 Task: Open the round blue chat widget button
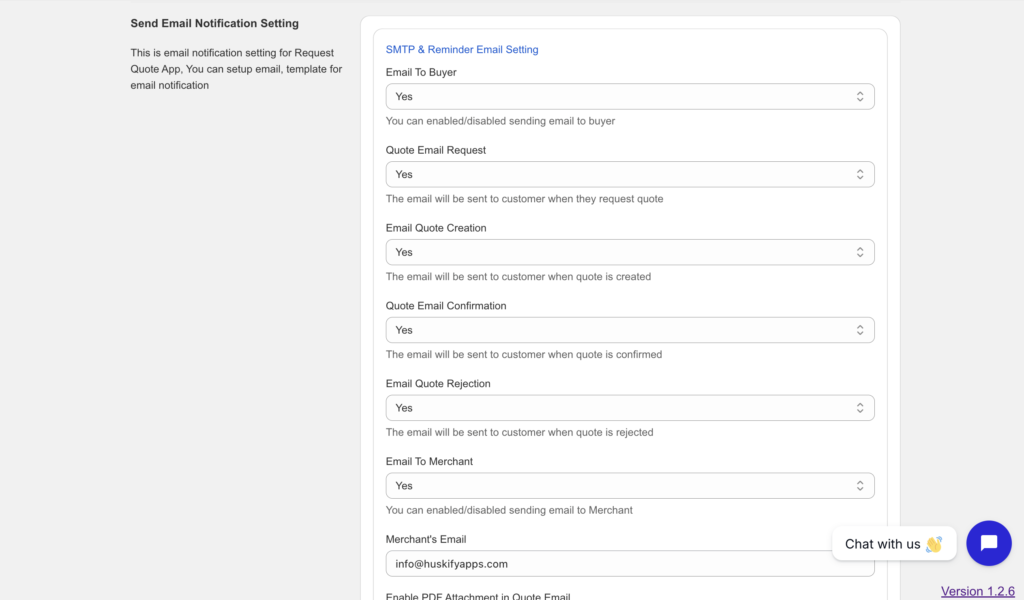pos(988,543)
